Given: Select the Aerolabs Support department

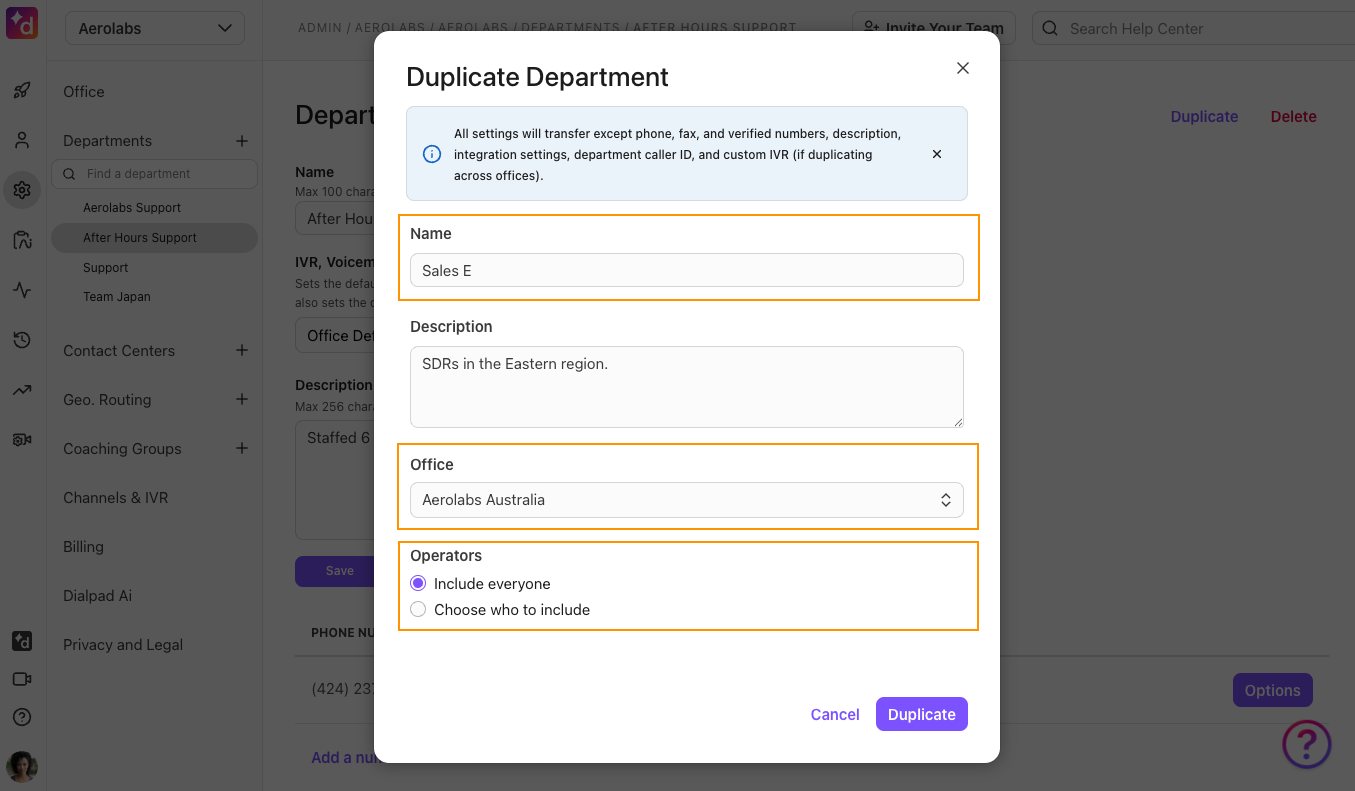Looking at the screenshot, I should click(132, 208).
